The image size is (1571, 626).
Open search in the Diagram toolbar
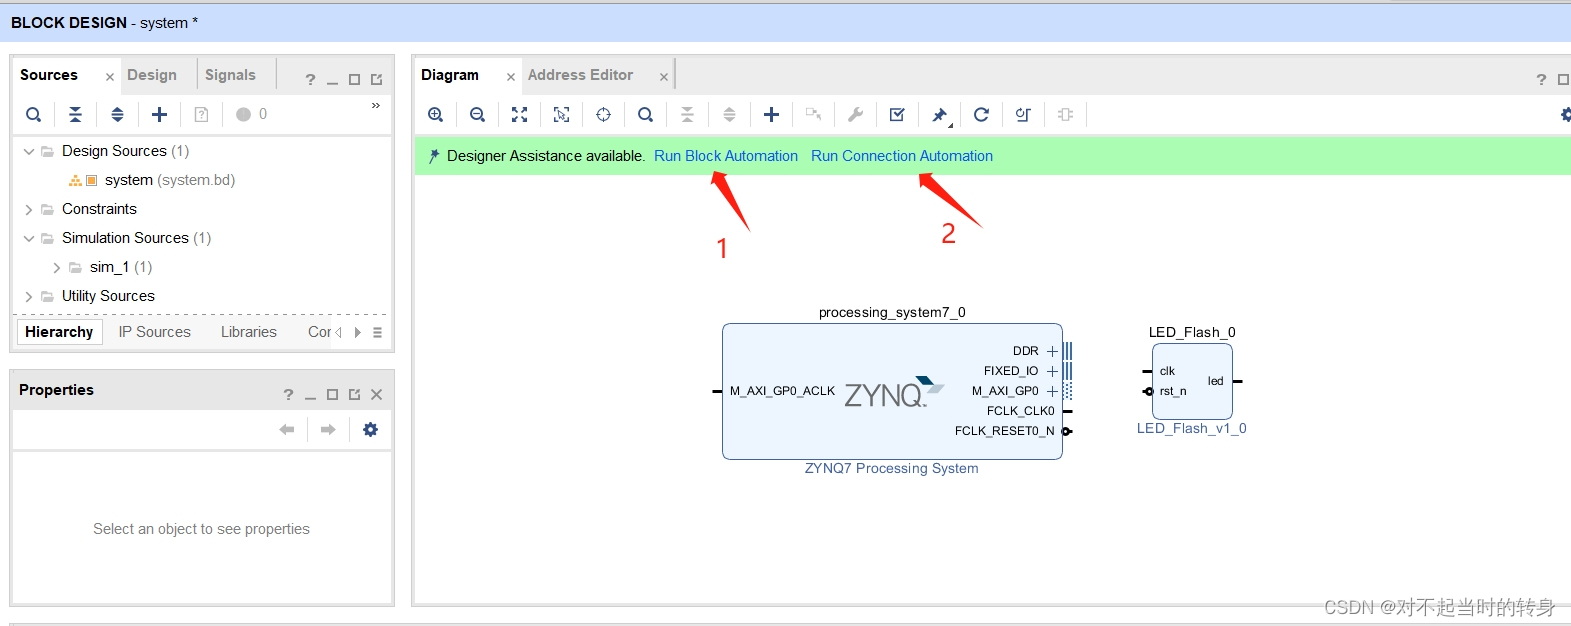click(x=646, y=115)
